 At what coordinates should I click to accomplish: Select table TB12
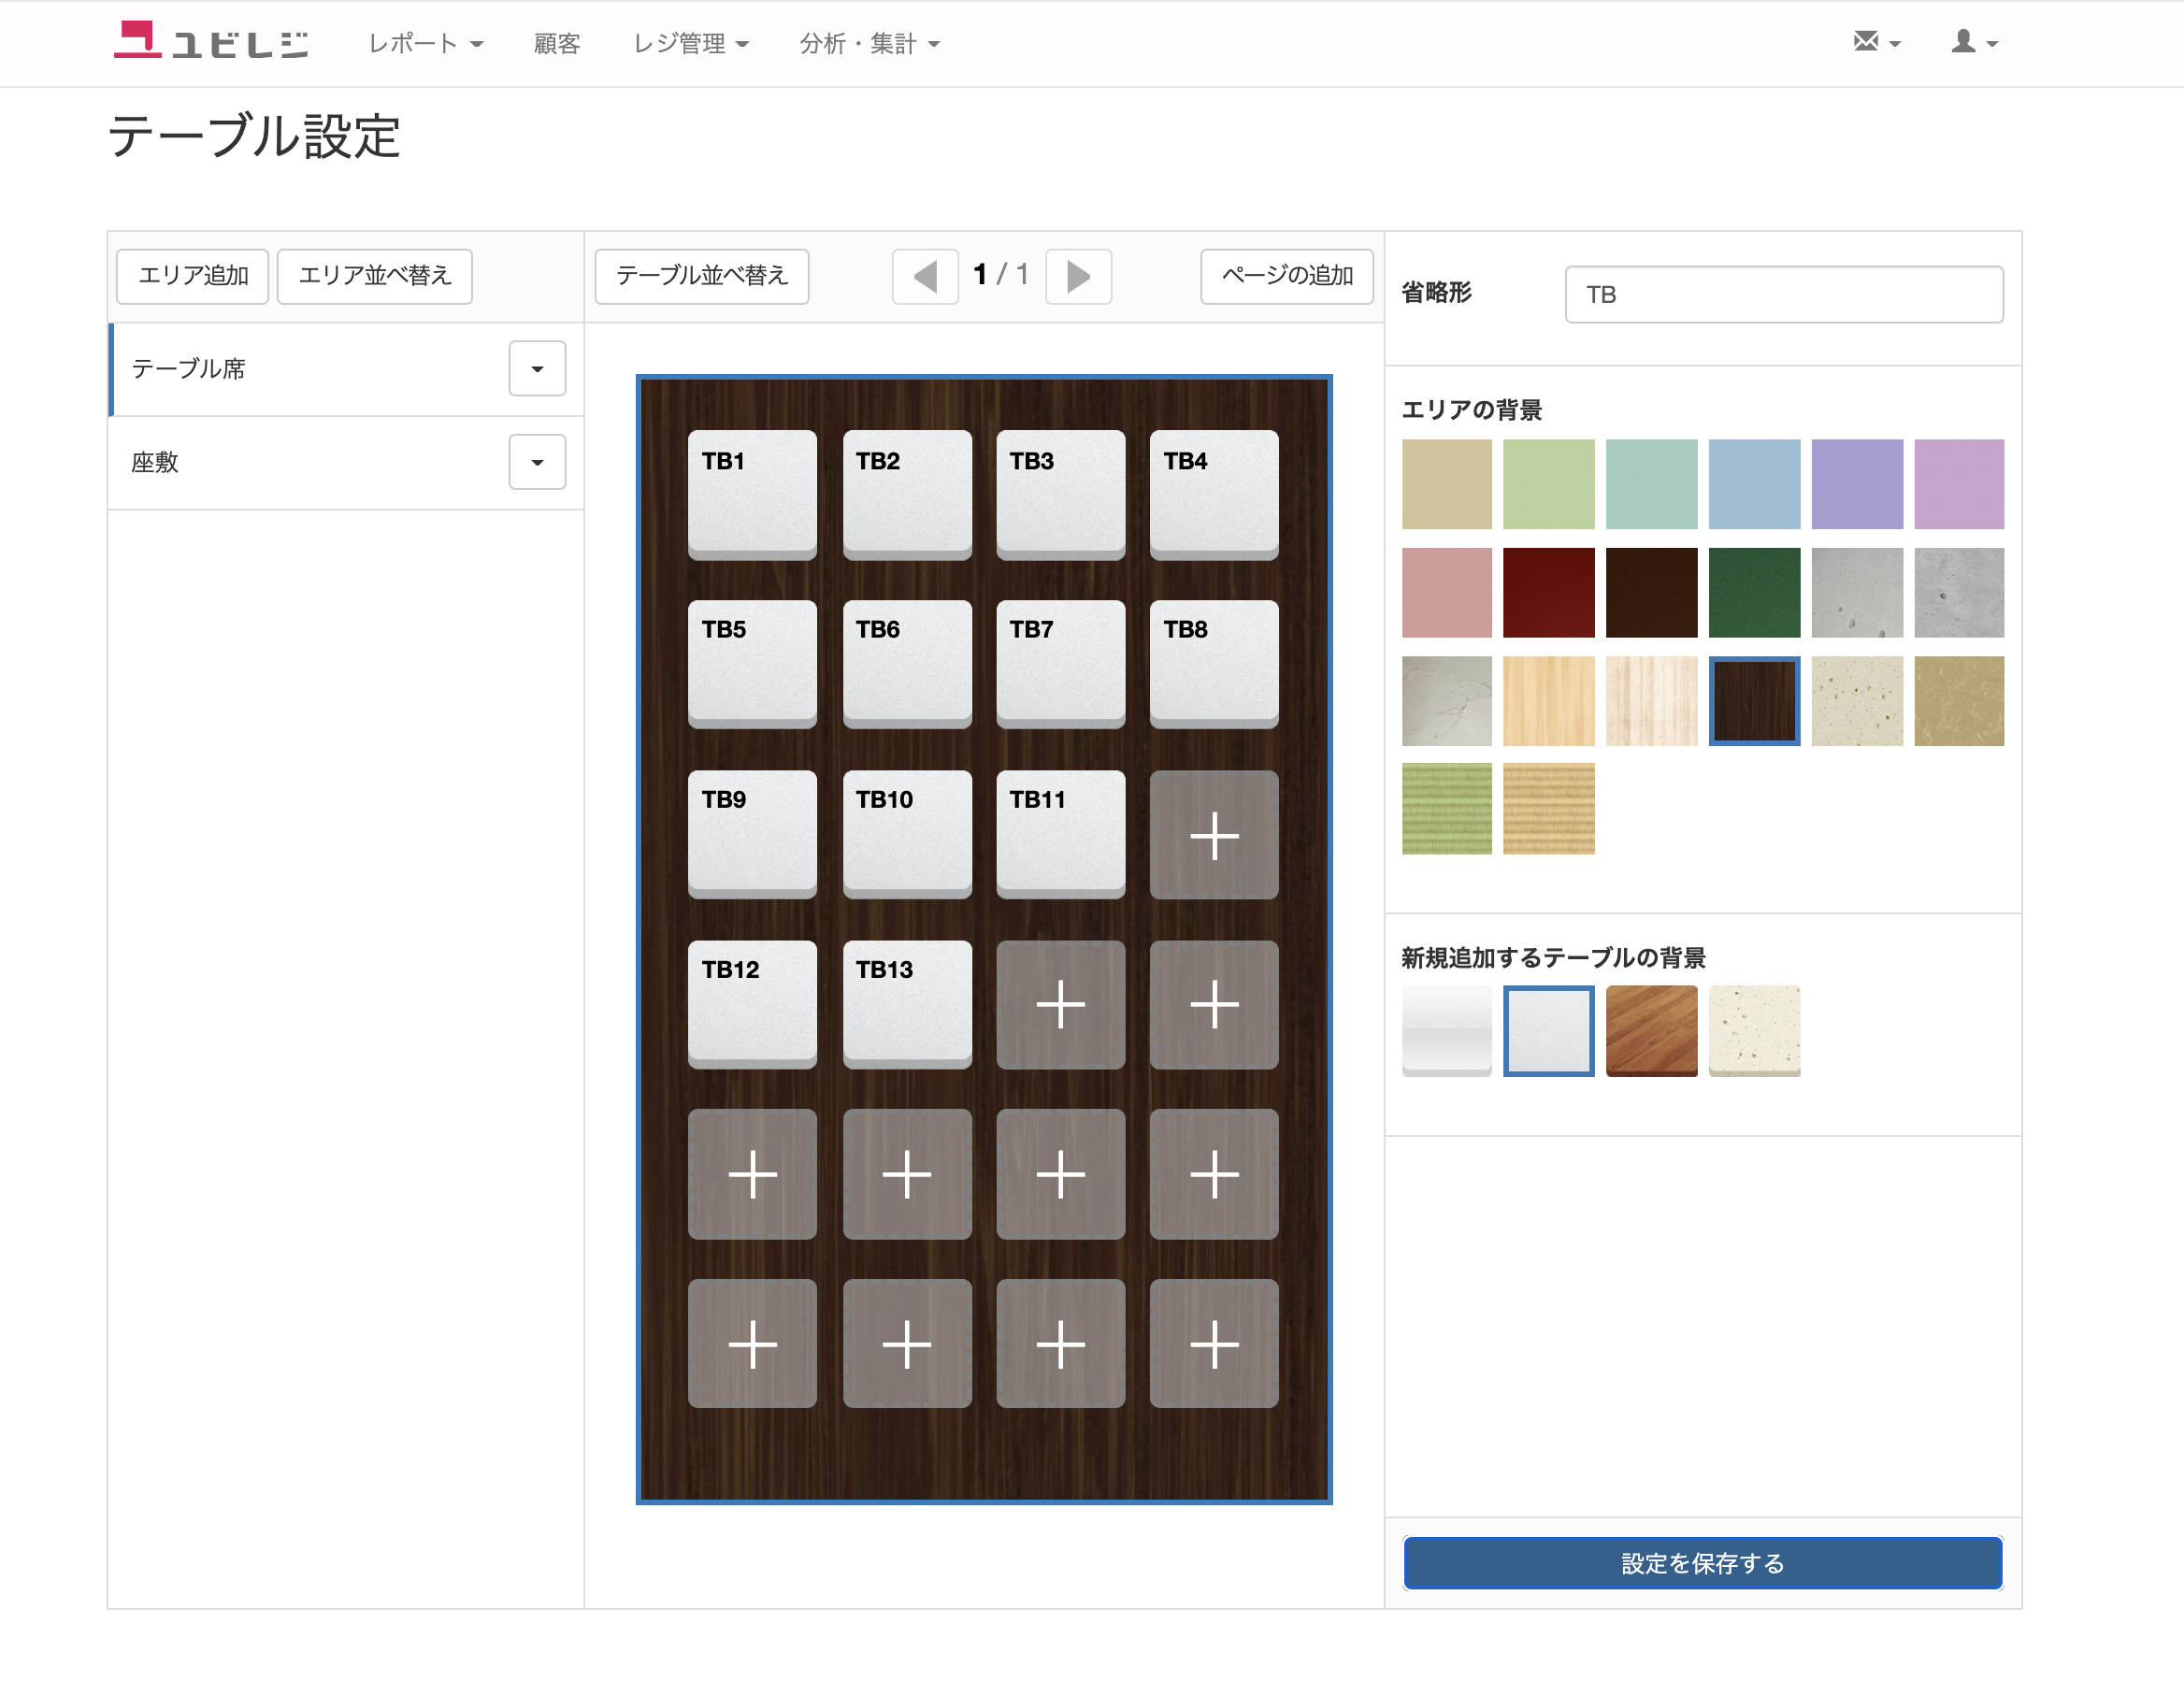coord(752,1004)
